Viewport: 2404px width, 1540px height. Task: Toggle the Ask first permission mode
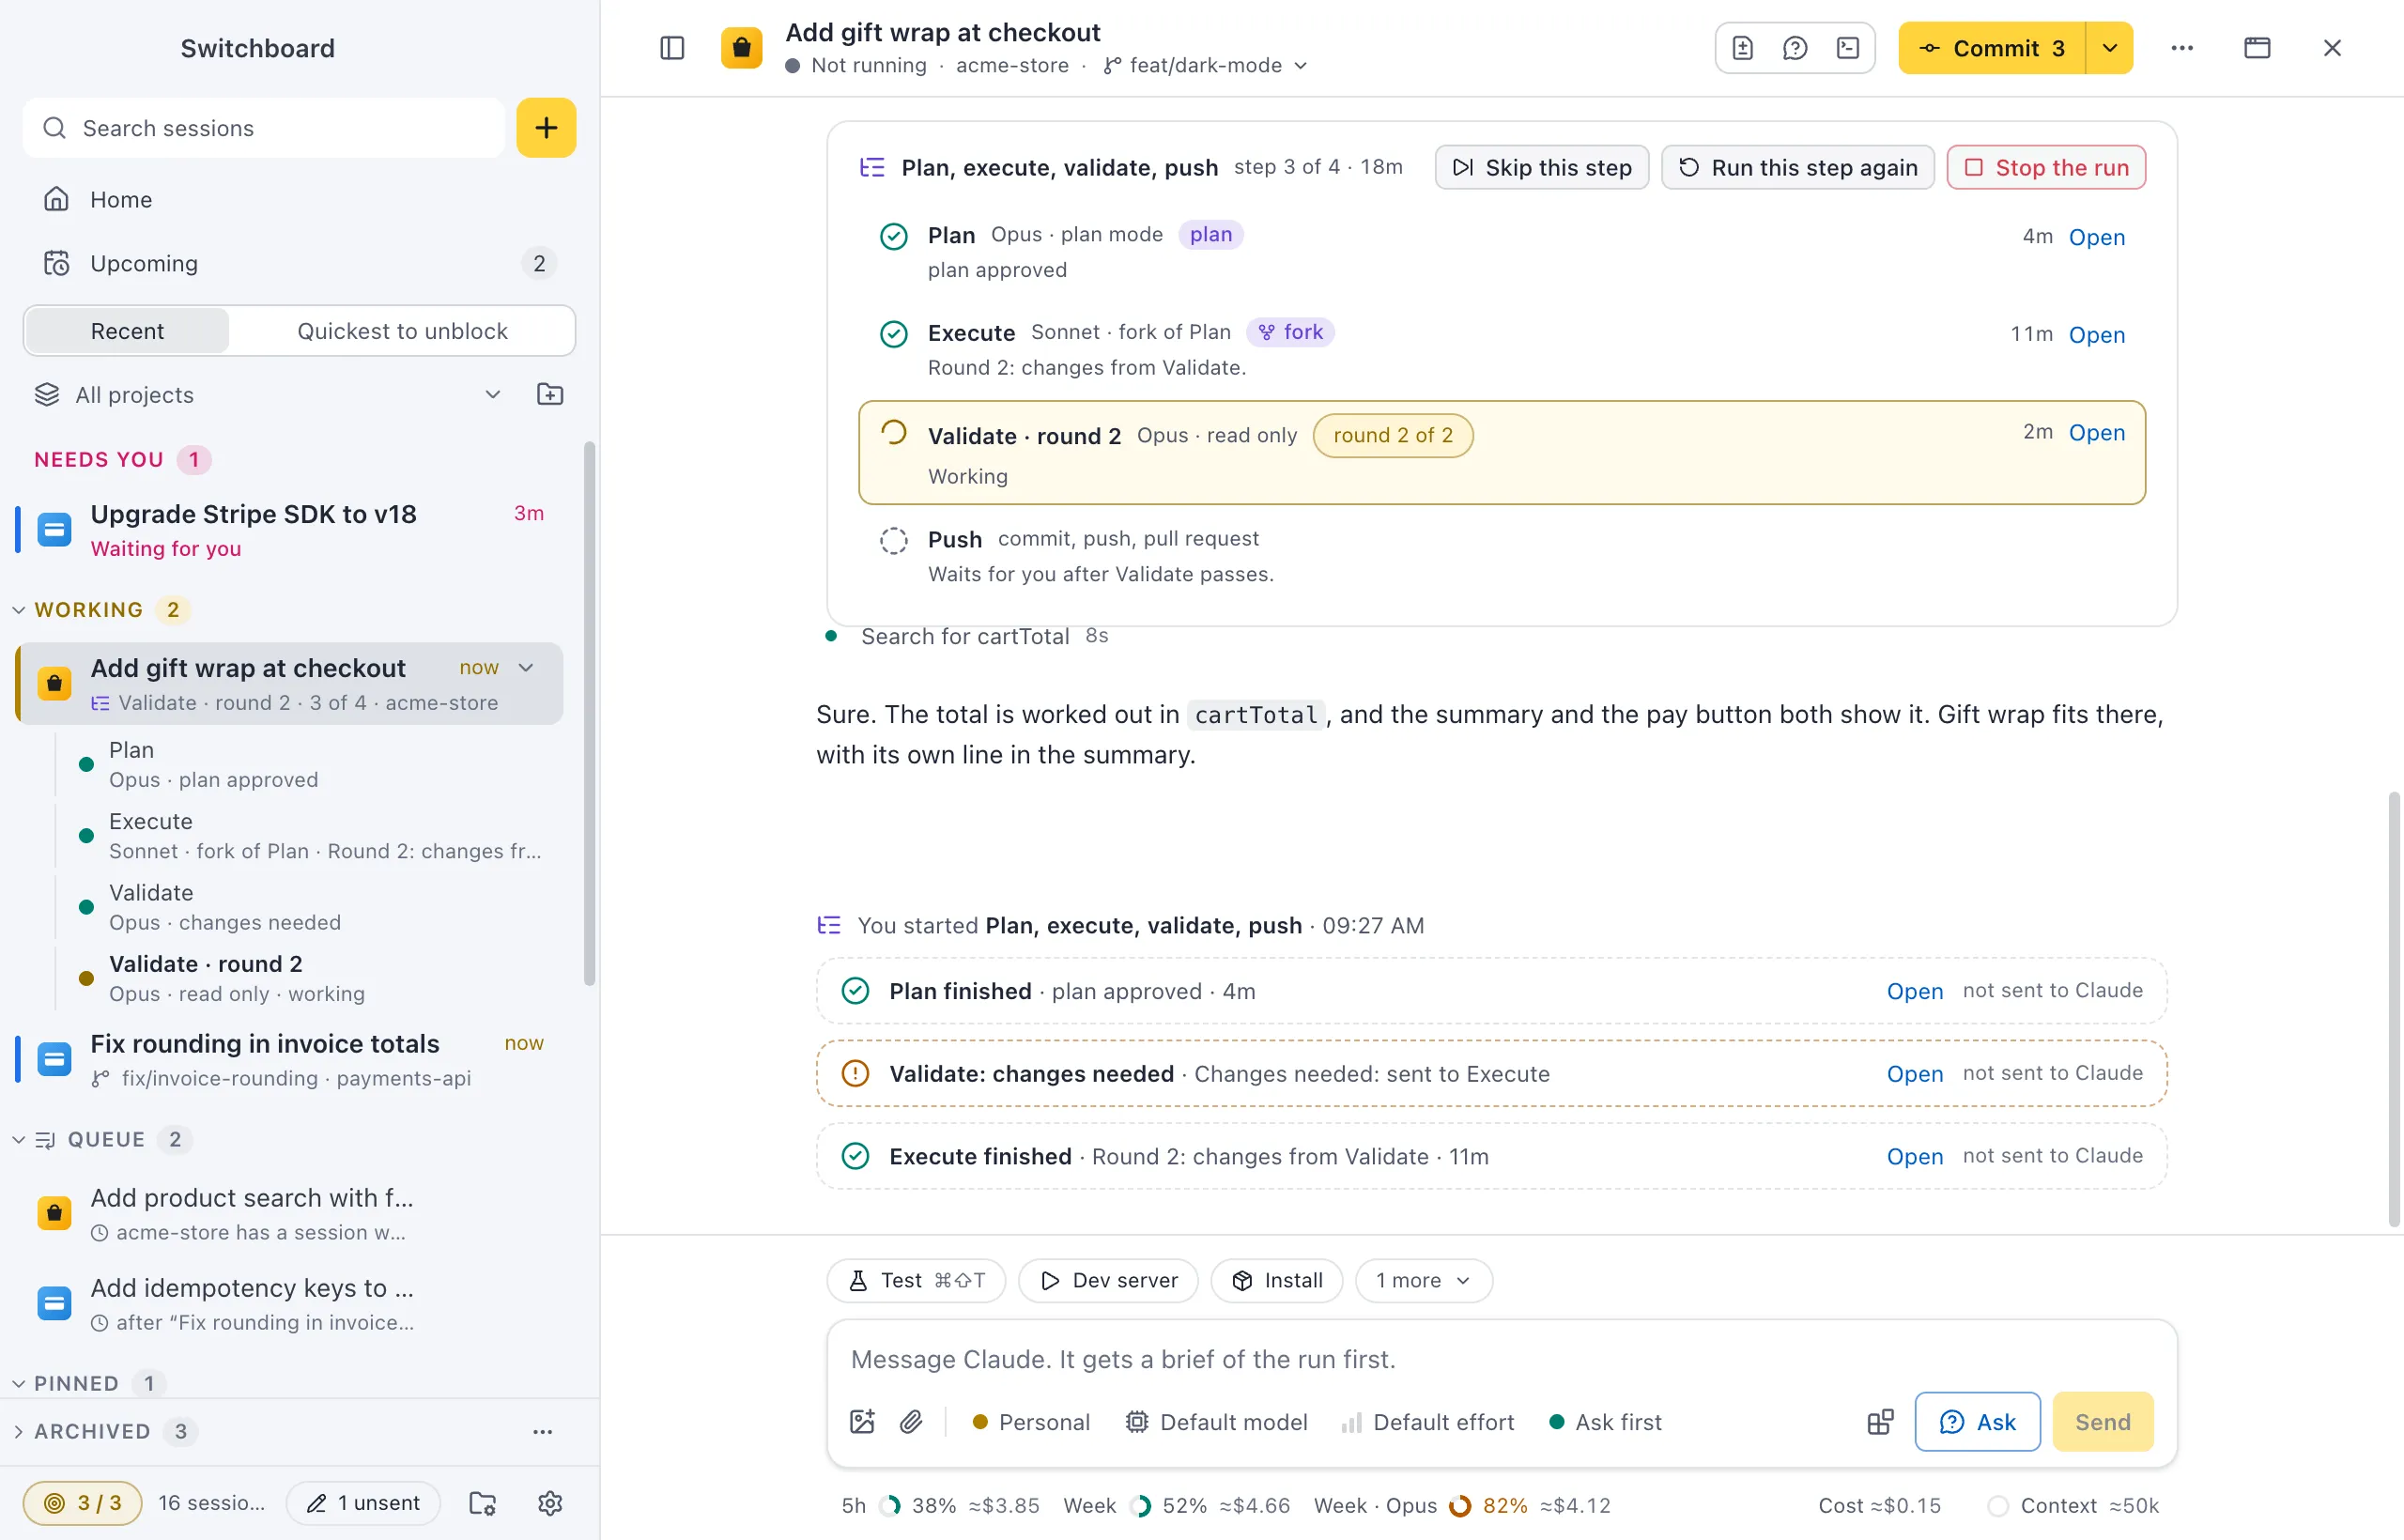1605,1421
